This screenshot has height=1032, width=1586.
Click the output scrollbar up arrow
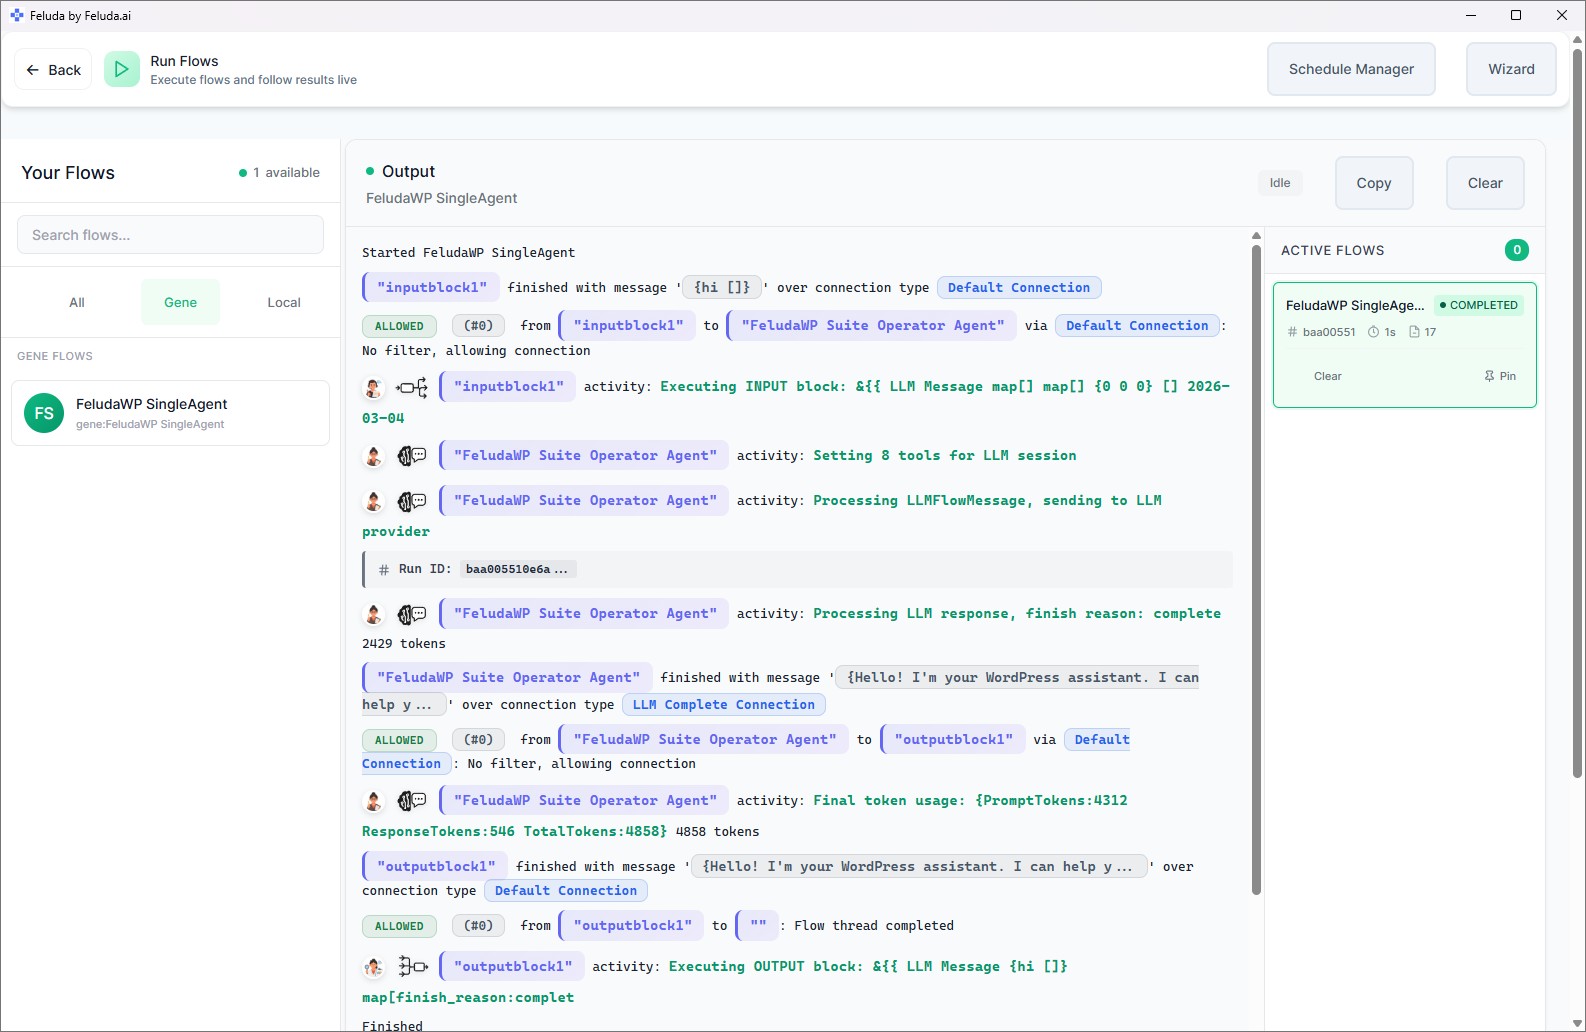click(x=1256, y=236)
